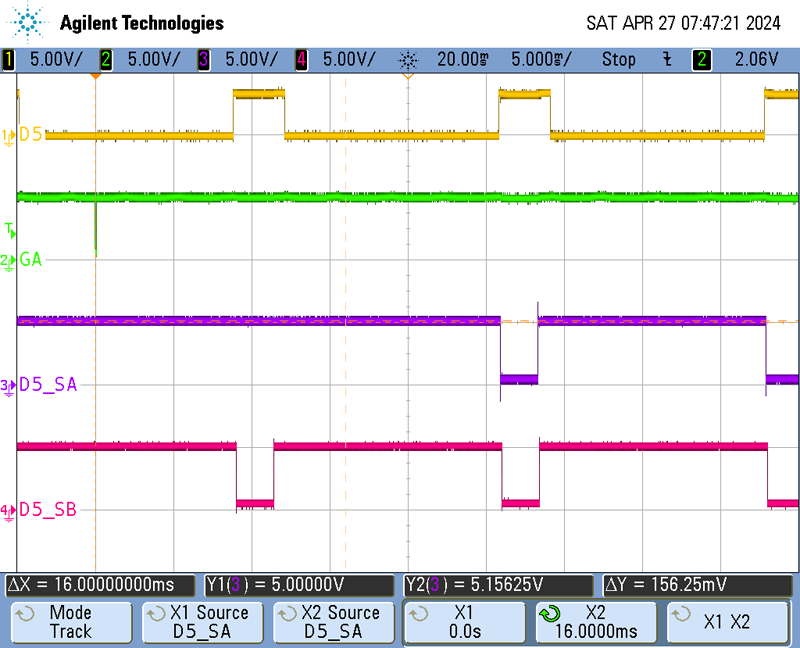Toggle the X1 cursor at 0.0s

[464, 622]
